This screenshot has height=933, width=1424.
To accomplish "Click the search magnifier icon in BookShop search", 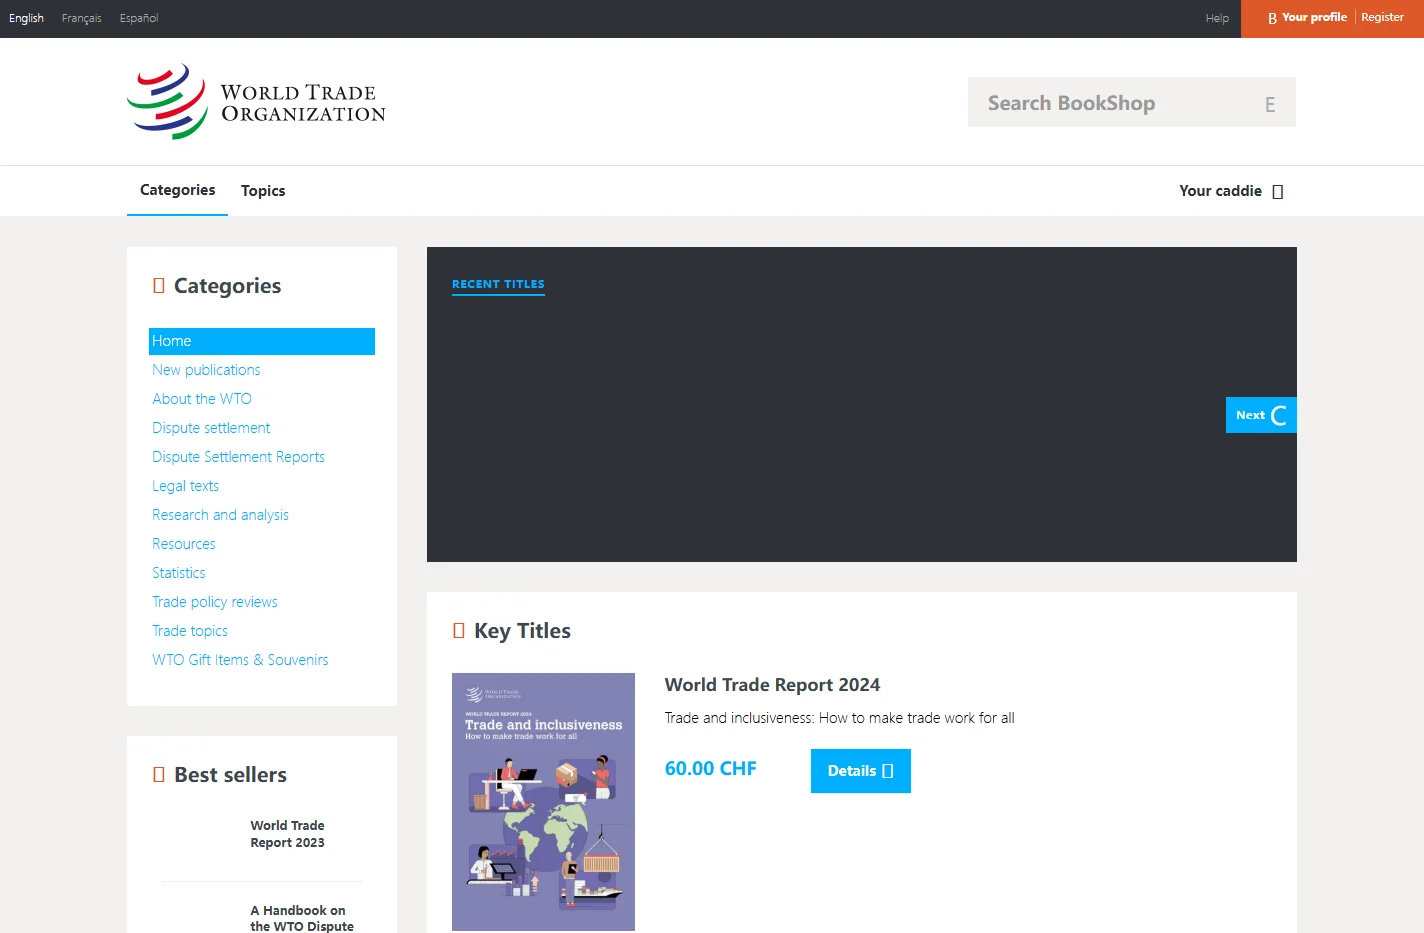I will [x=1270, y=104].
